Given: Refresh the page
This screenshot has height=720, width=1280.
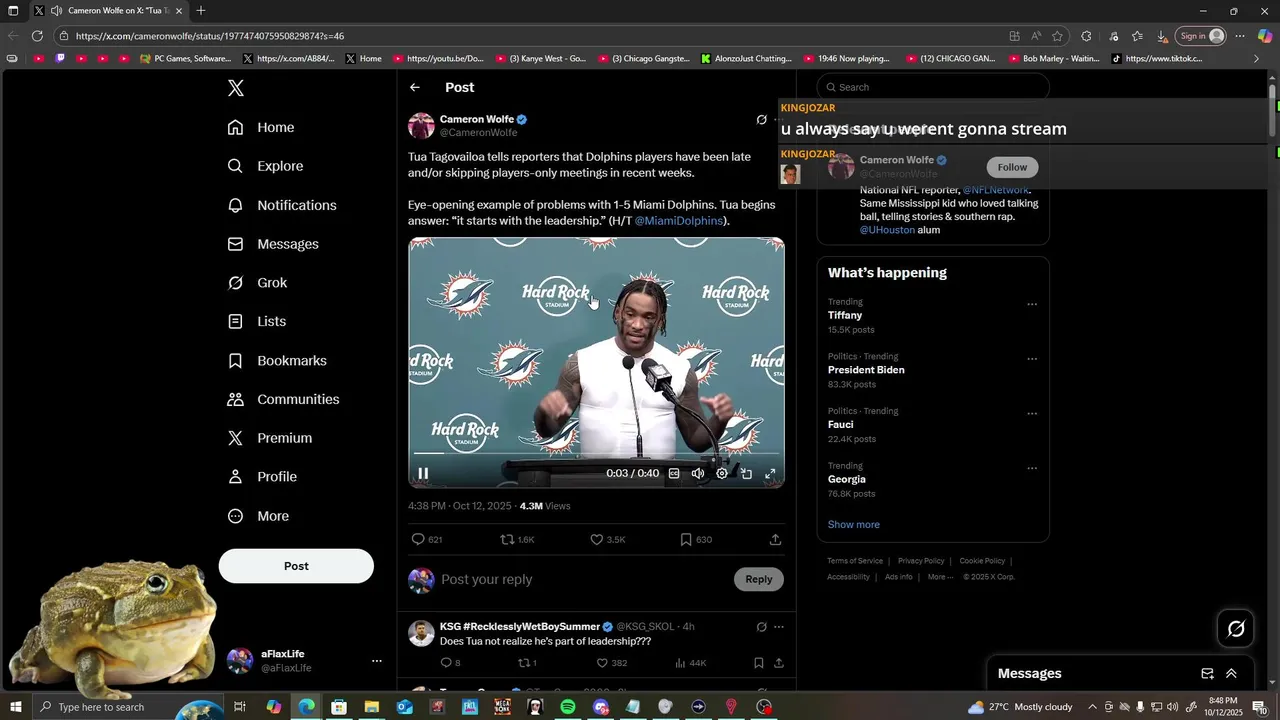Looking at the screenshot, I should click(x=37, y=36).
